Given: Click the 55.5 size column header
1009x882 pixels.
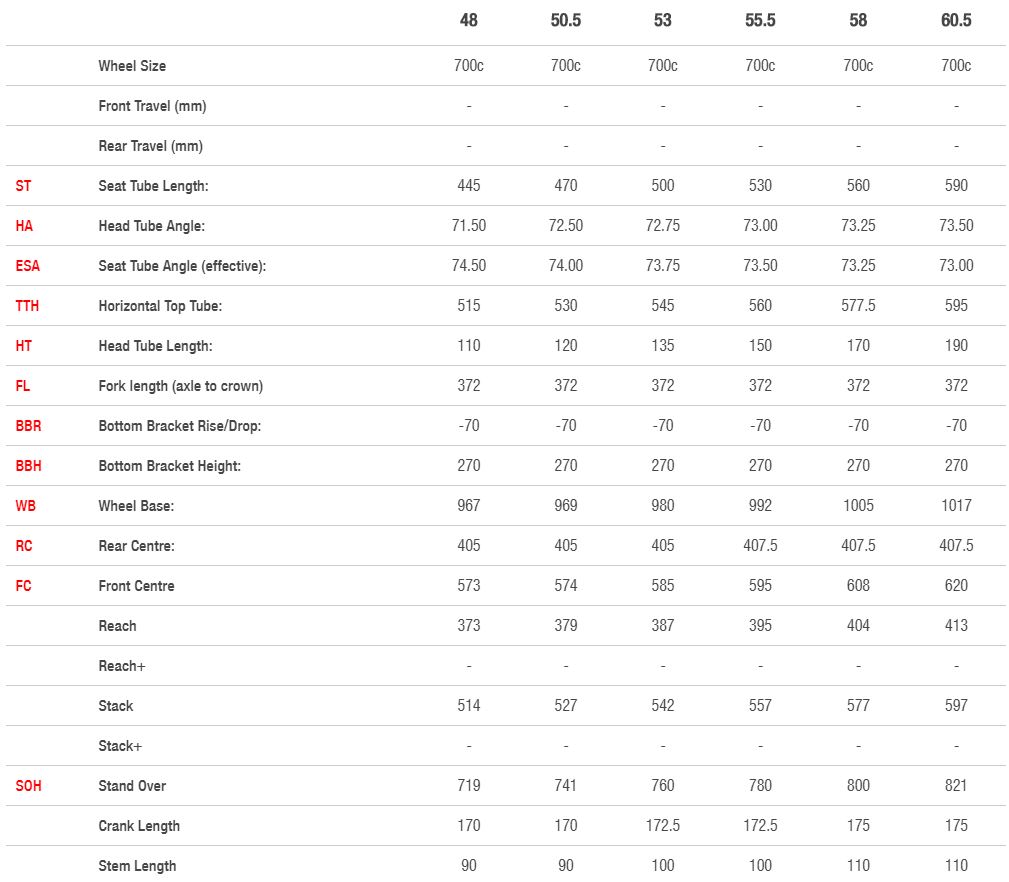Looking at the screenshot, I should tap(760, 21).
